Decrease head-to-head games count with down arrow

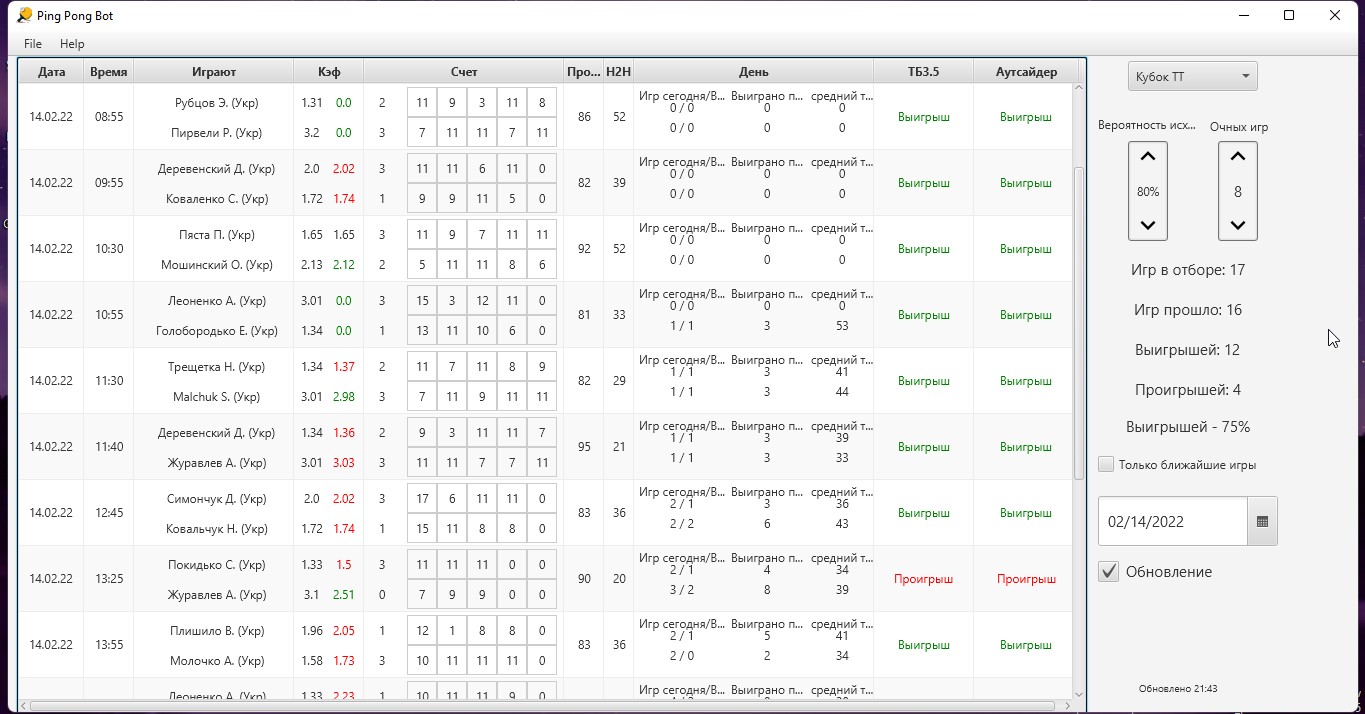click(1237, 225)
